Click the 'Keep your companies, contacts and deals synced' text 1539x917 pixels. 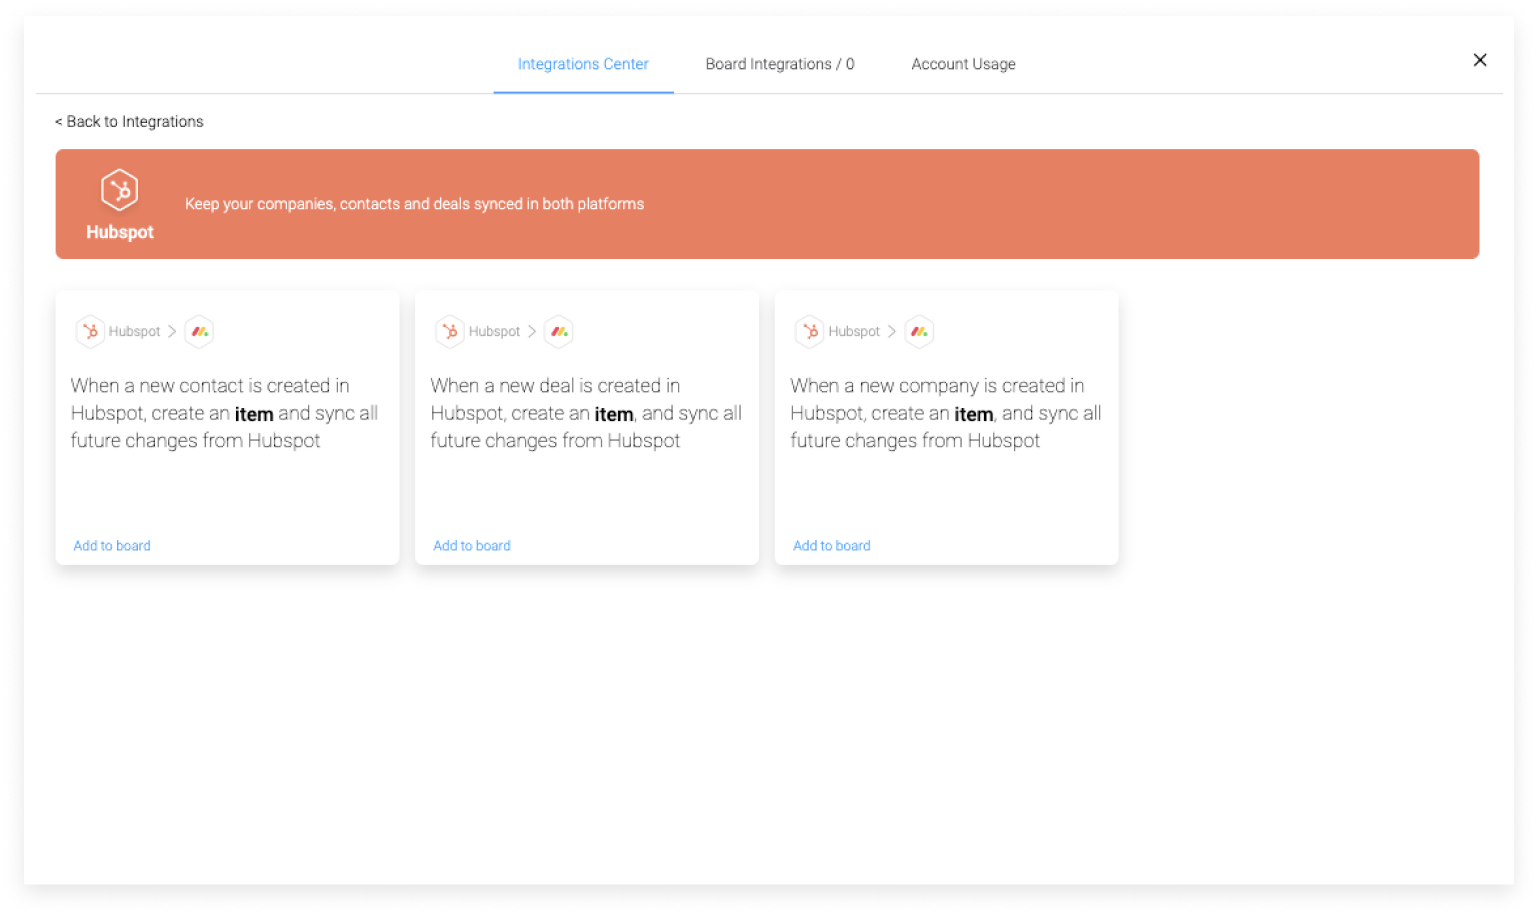click(414, 204)
